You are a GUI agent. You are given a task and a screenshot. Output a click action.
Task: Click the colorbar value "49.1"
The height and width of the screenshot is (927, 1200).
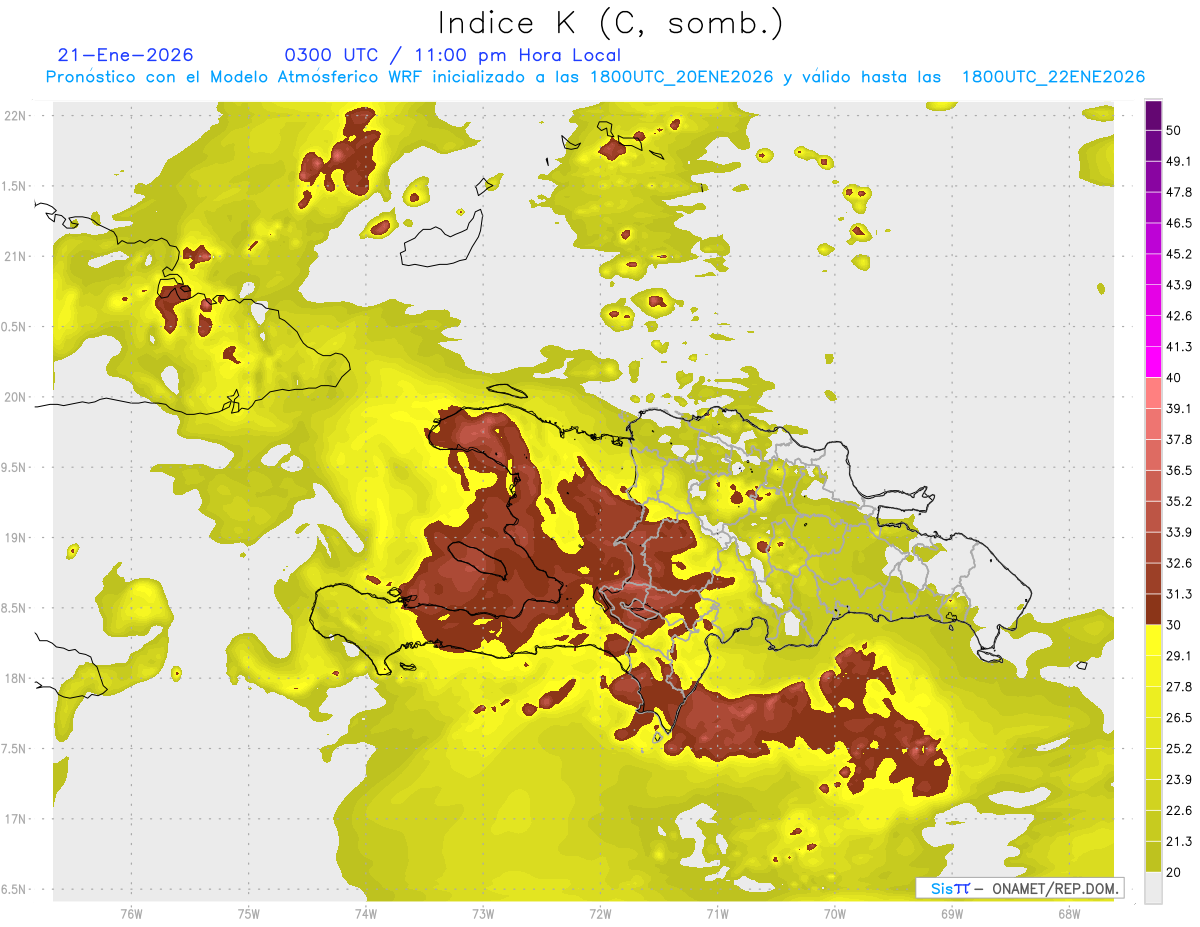coord(1180,162)
